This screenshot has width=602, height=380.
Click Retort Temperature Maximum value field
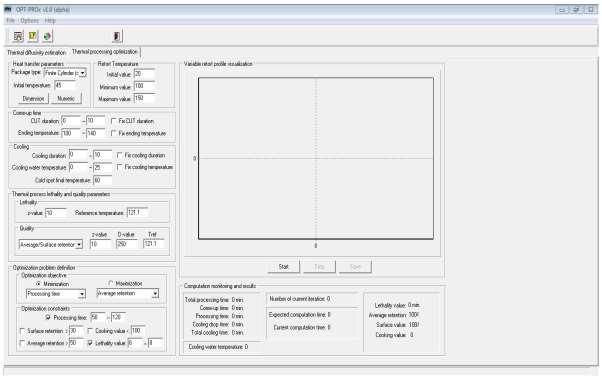point(144,99)
